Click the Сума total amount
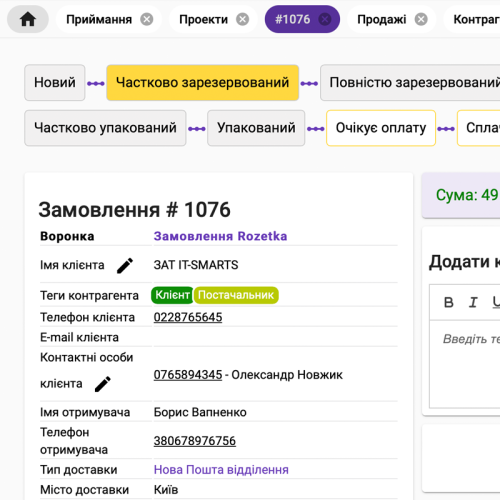Viewport: 500px width, 500px height. [467, 195]
